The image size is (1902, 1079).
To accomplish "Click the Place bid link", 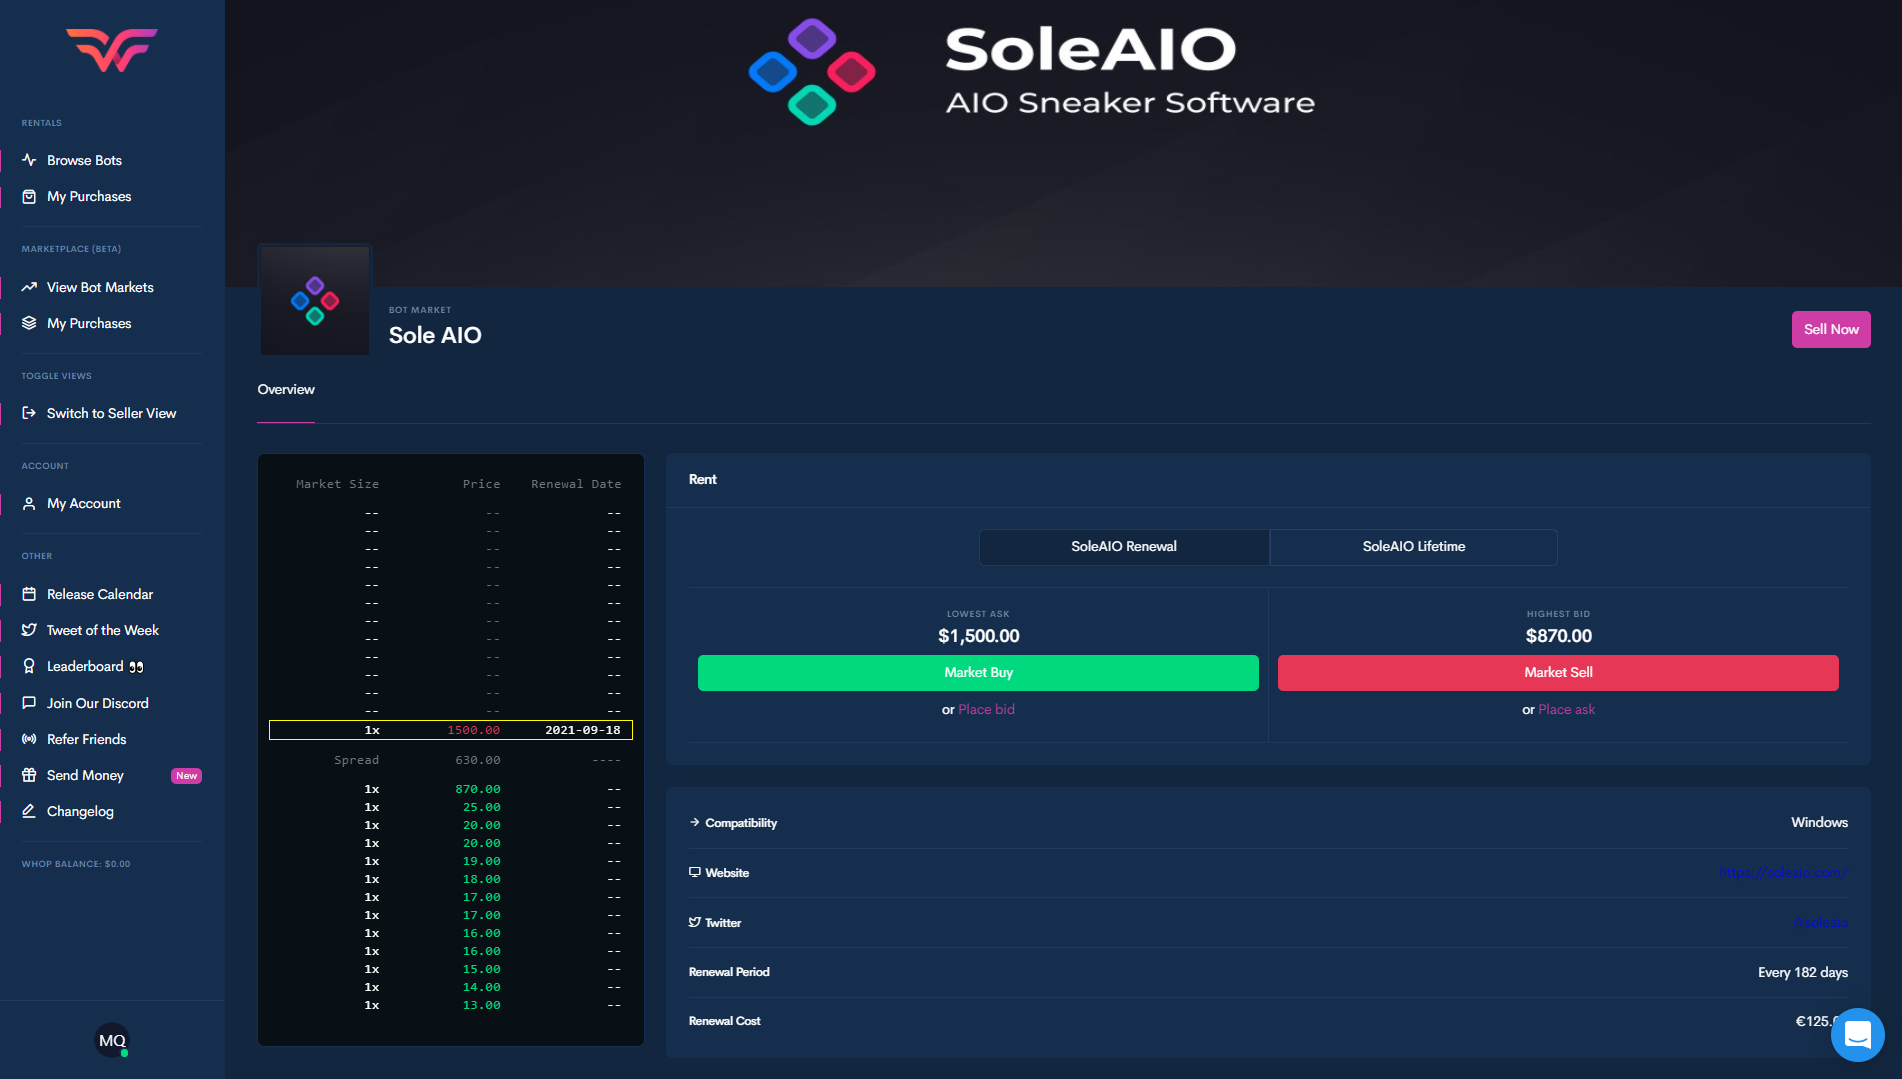I will (x=986, y=709).
